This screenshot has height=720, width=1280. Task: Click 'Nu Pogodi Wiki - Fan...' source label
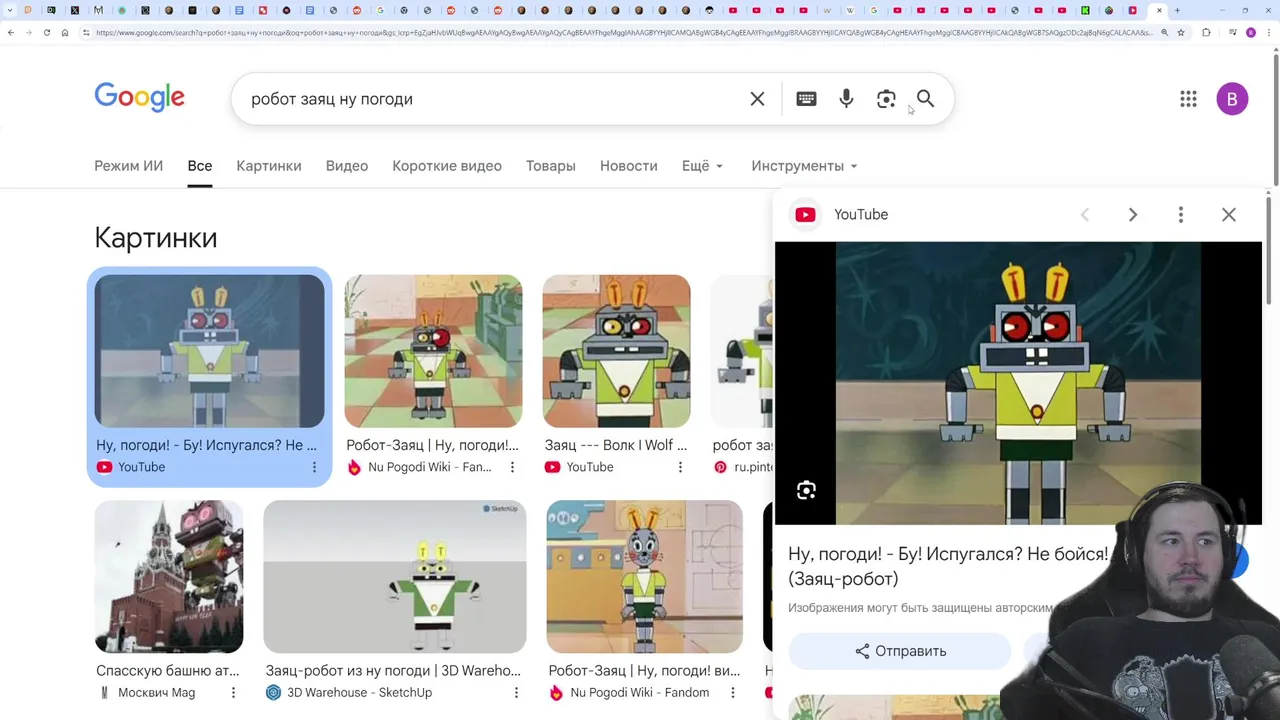[429, 467]
